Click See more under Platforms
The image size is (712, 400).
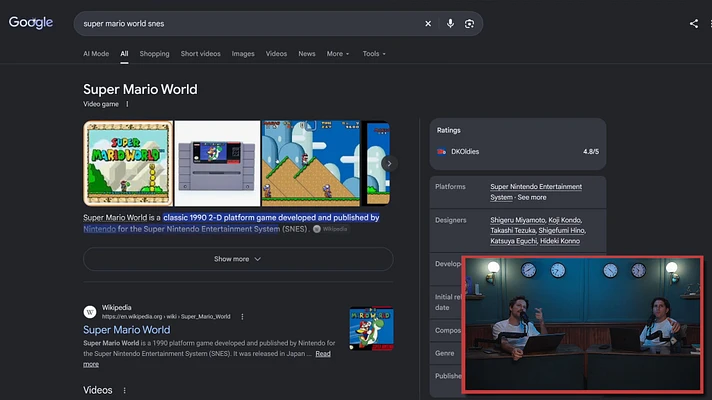coord(532,198)
